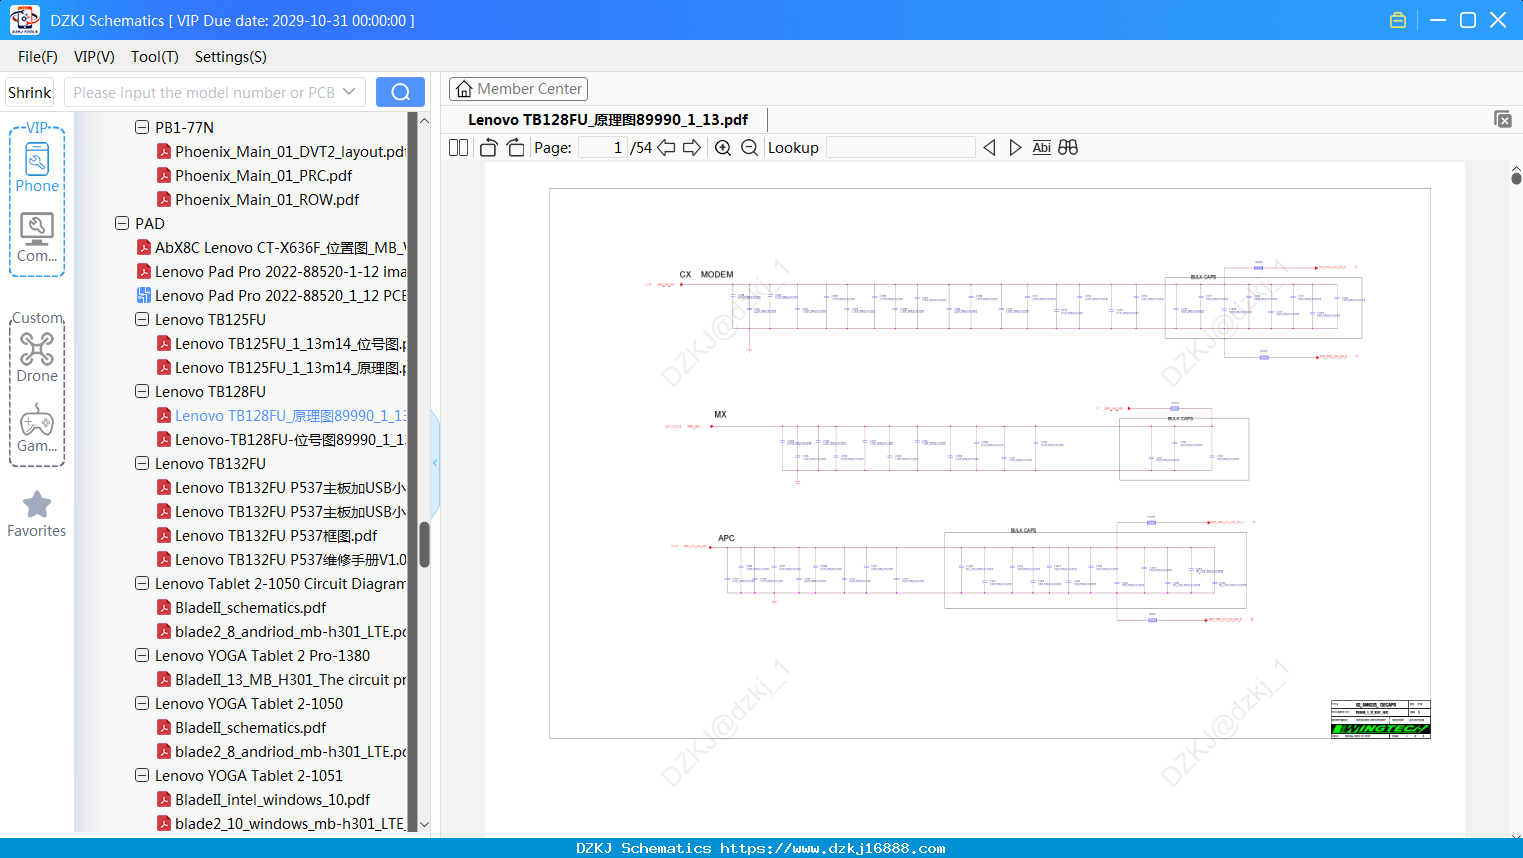Image resolution: width=1523 pixels, height=858 pixels.
Task: Collapse Lenovo YOGA Tablet 2-1051 node
Action: click(x=142, y=775)
